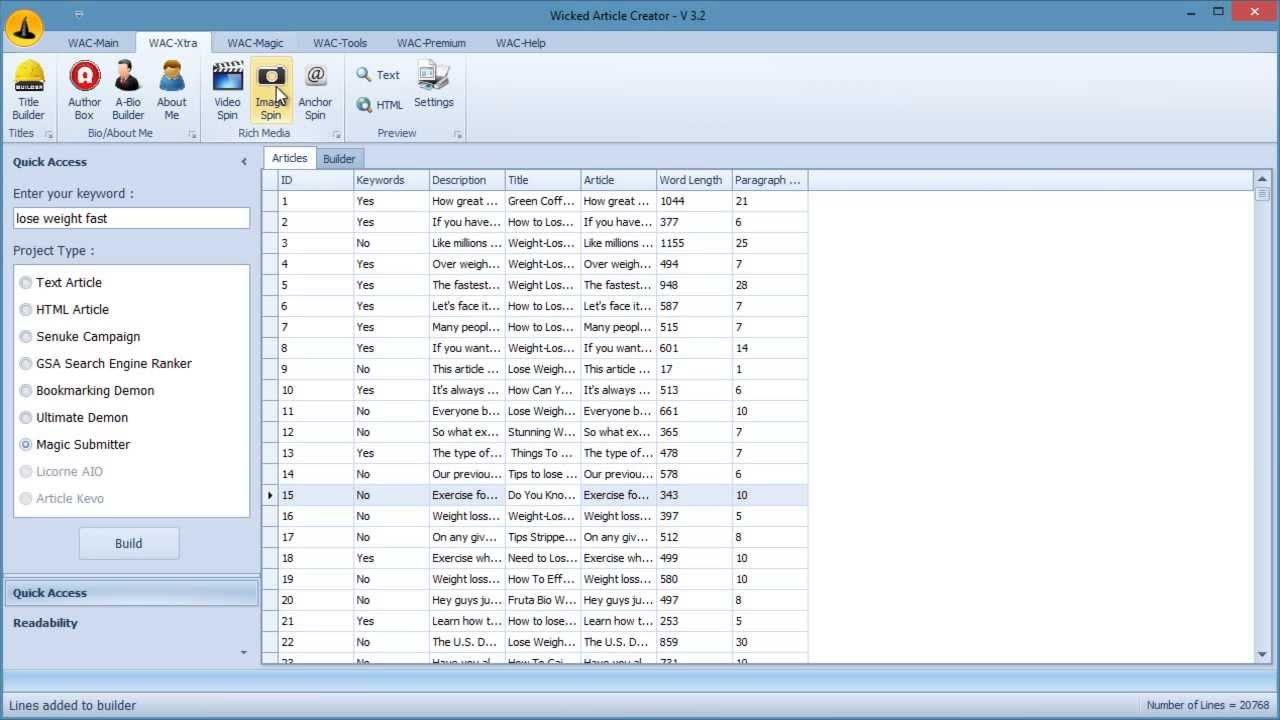This screenshot has width=1280, height=720.
Task: Click the grid scrollbar up arrow
Action: point(1262,179)
